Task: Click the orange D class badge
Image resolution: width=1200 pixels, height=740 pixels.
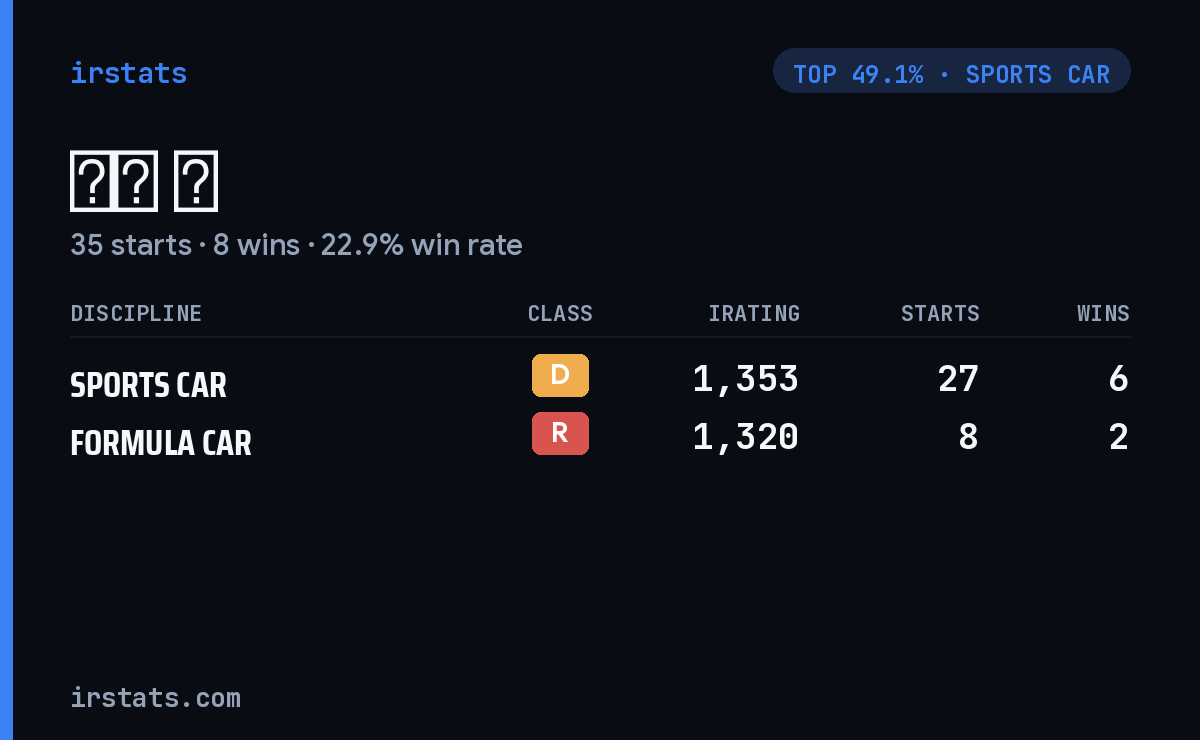Action: click(560, 376)
